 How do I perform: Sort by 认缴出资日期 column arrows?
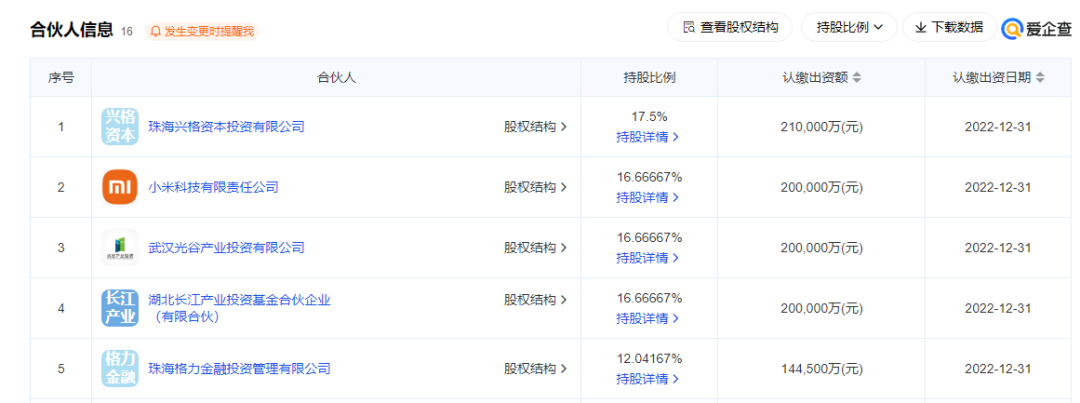(1040, 78)
